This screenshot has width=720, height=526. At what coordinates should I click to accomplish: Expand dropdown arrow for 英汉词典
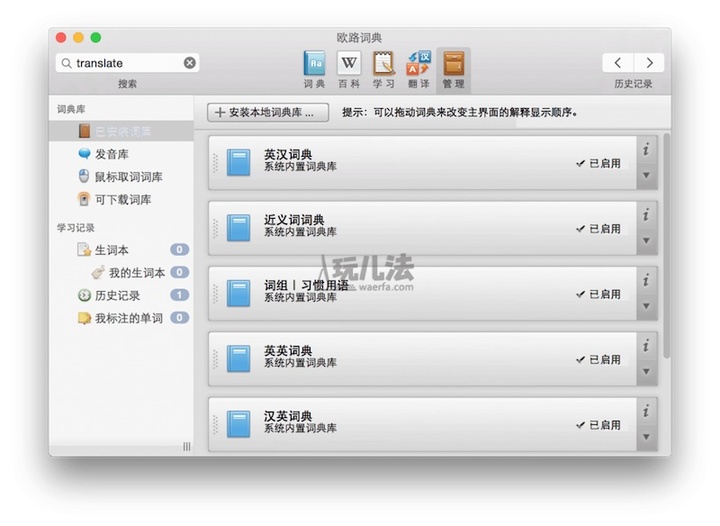[646, 176]
